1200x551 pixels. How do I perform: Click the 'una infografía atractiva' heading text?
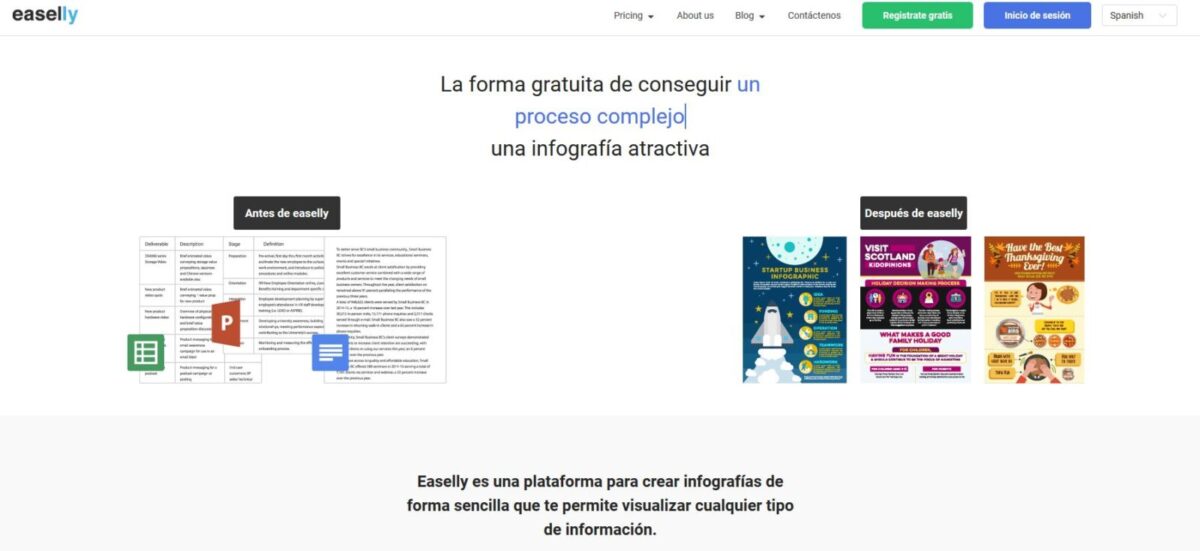coord(600,149)
